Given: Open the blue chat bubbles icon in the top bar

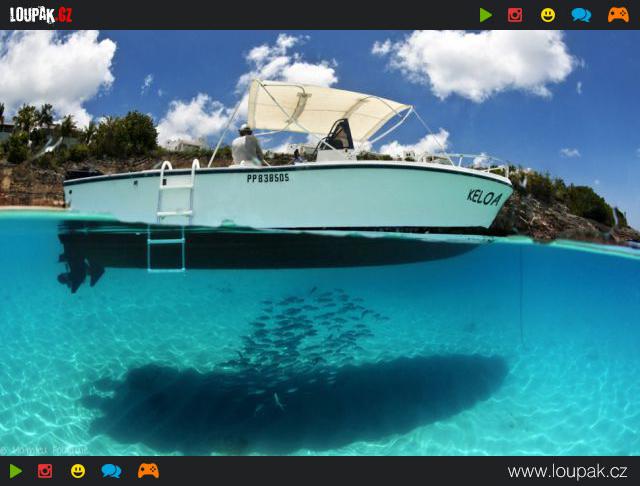Looking at the screenshot, I should coord(581,15).
